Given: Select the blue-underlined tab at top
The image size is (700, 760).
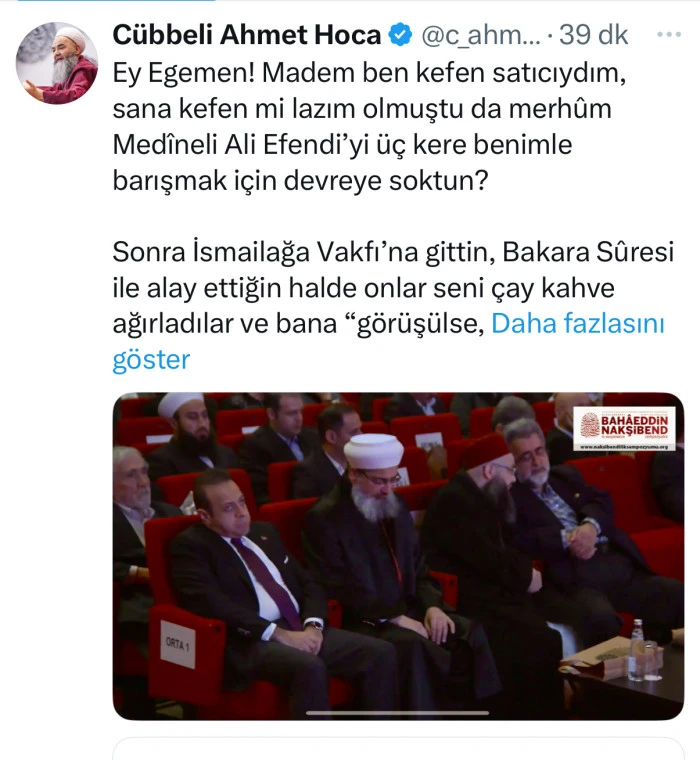Looking at the screenshot, I should (116, 1).
